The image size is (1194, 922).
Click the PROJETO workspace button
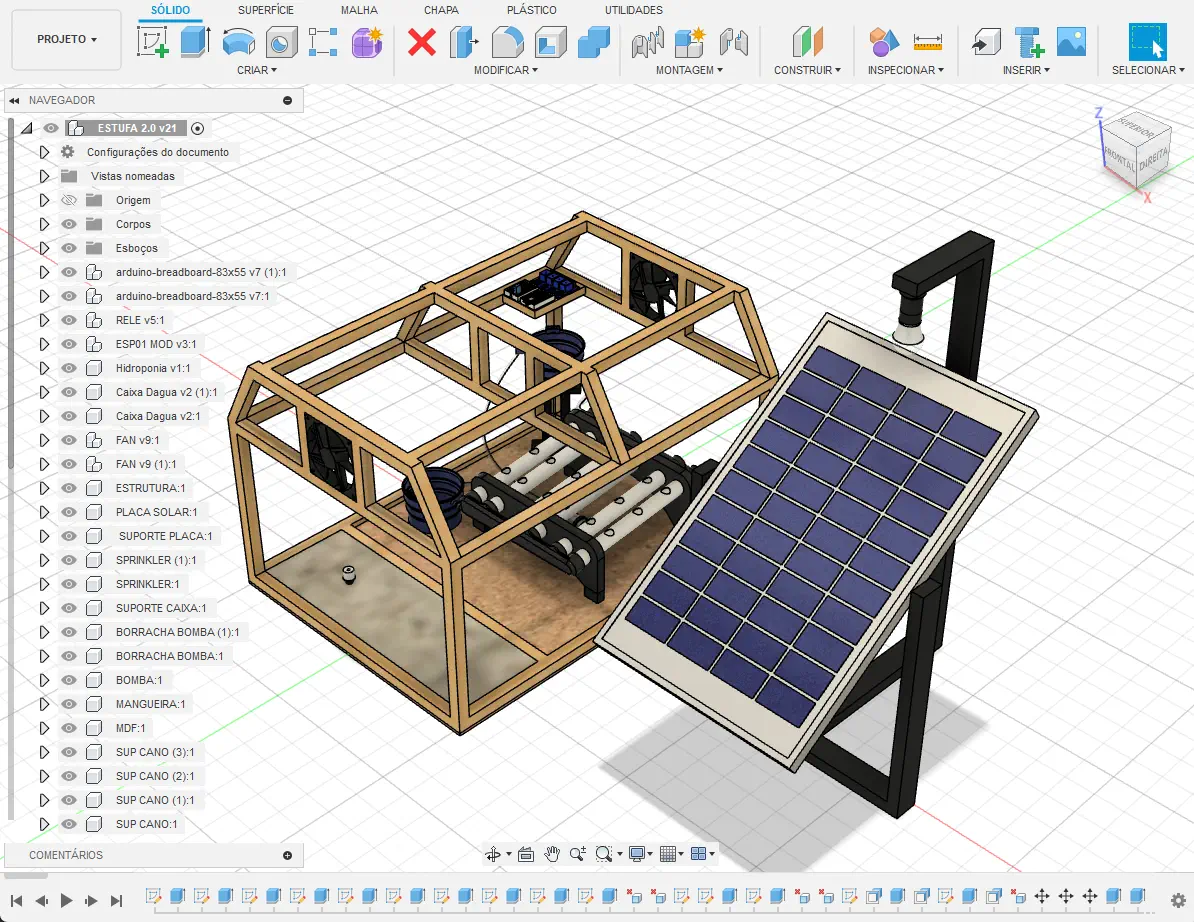67,40
